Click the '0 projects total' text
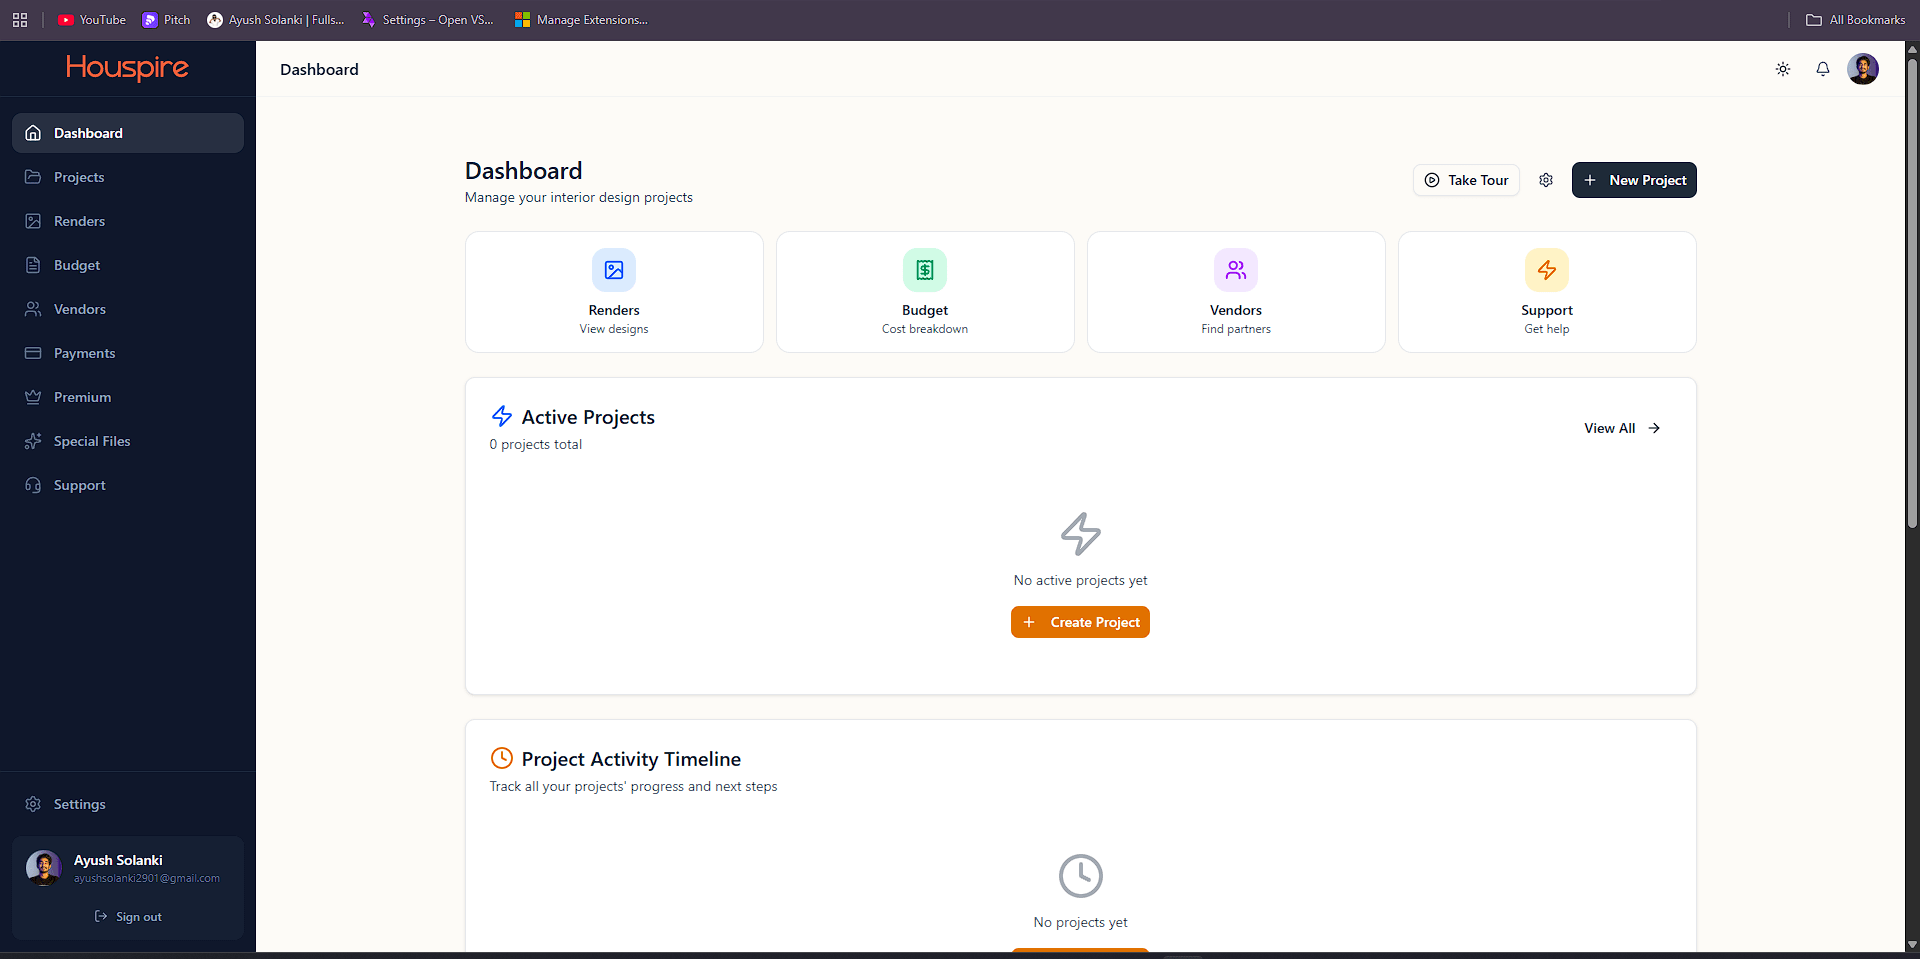The image size is (1920, 959). tap(535, 444)
